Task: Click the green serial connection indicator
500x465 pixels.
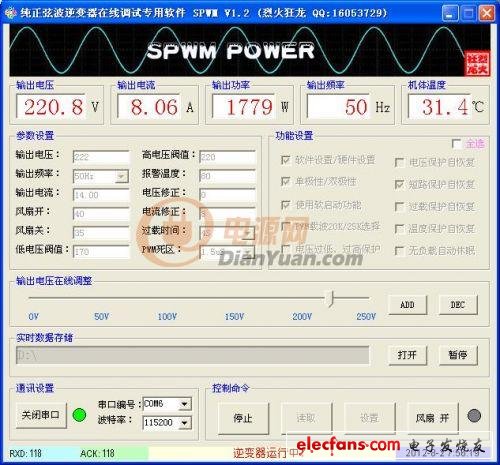Action: click(x=79, y=415)
